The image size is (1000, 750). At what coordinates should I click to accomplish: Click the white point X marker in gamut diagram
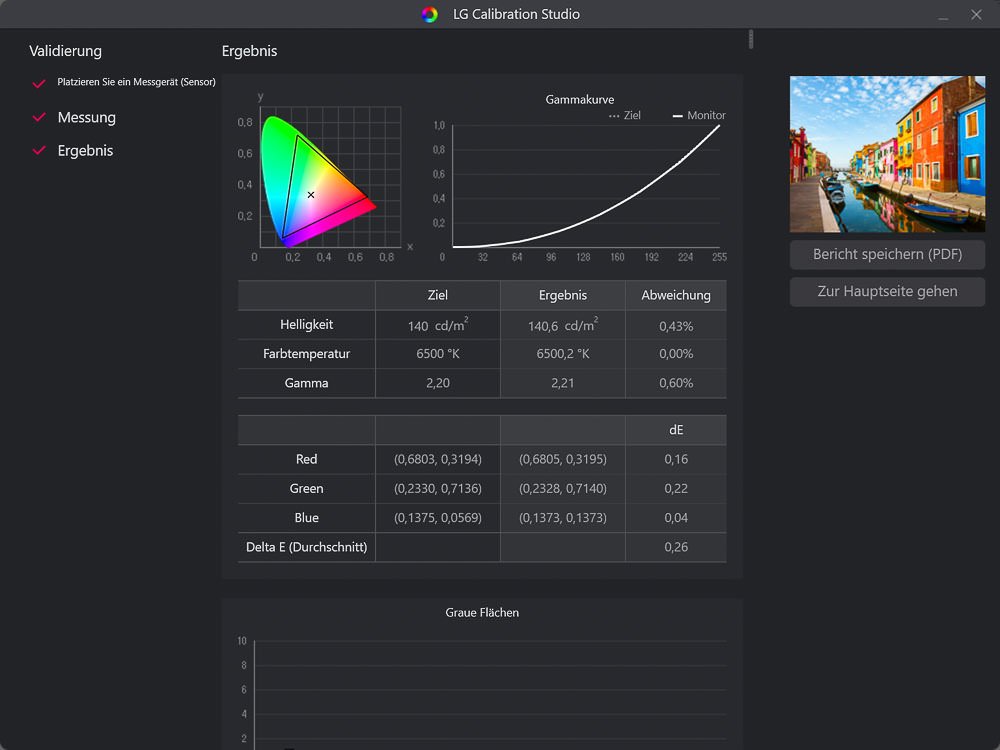pyautogui.click(x=311, y=195)
